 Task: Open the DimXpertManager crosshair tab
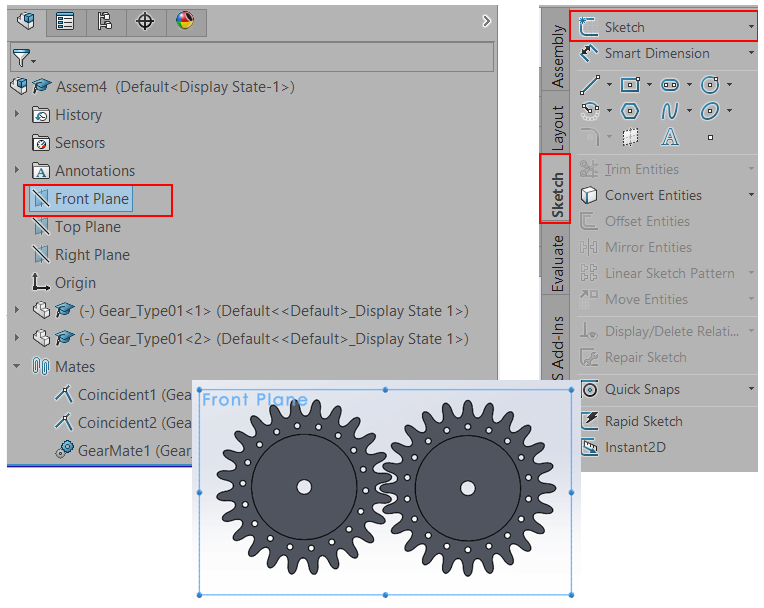145,21
